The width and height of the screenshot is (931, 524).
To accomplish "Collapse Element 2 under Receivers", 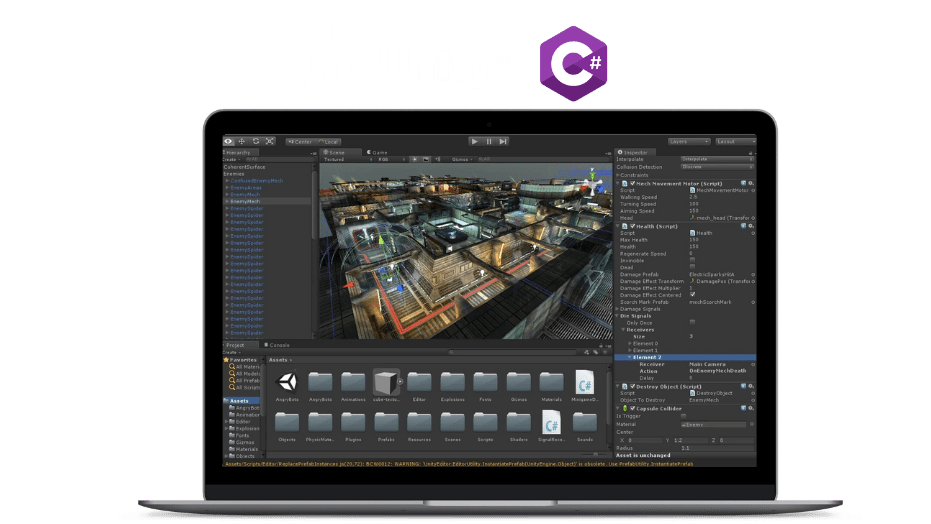I will coord(630,357).
